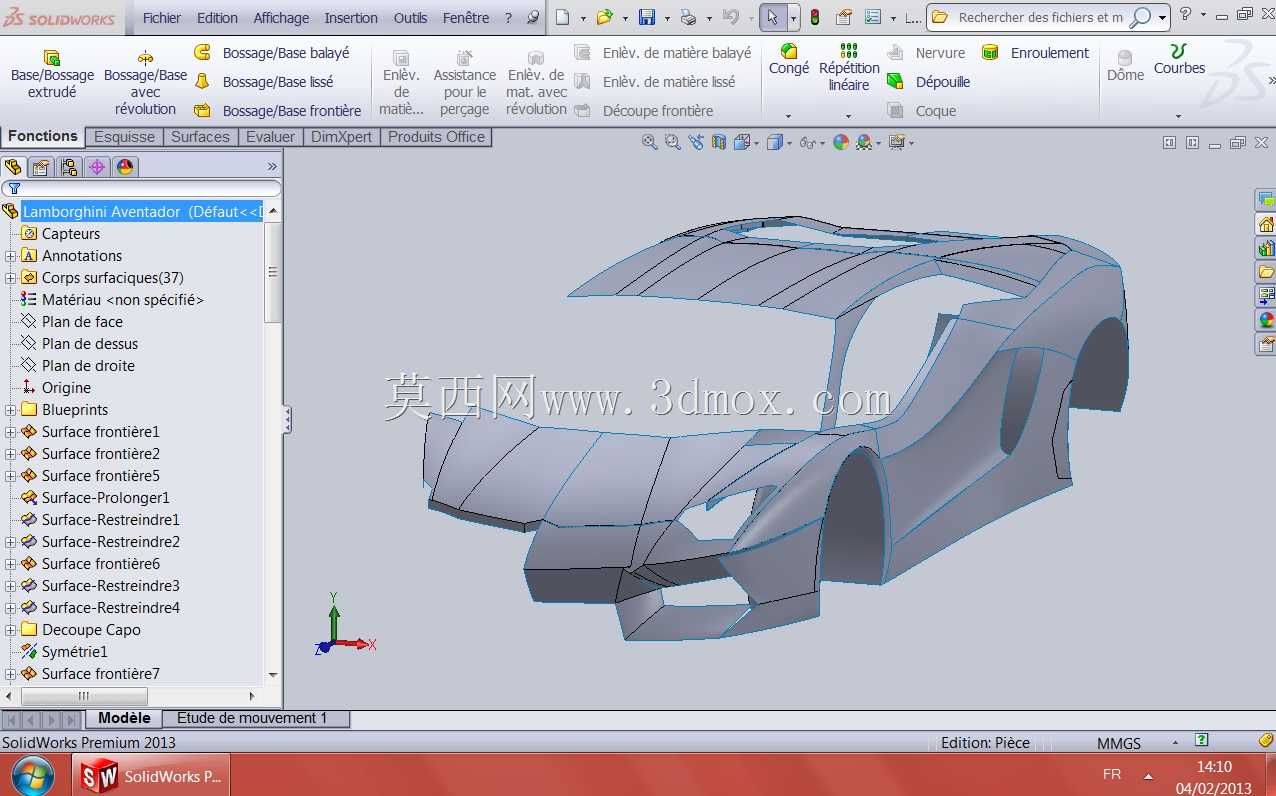Open the Insertion menu

point(351,18)
